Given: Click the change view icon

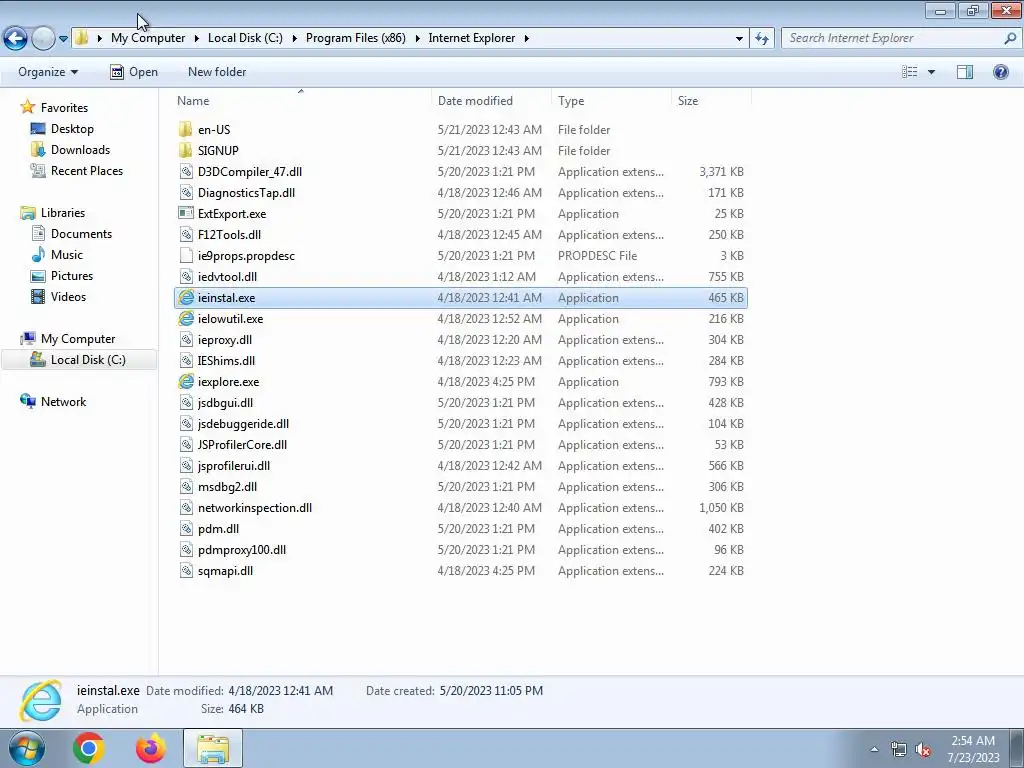Looking at the screenshot, I should 909,72.
